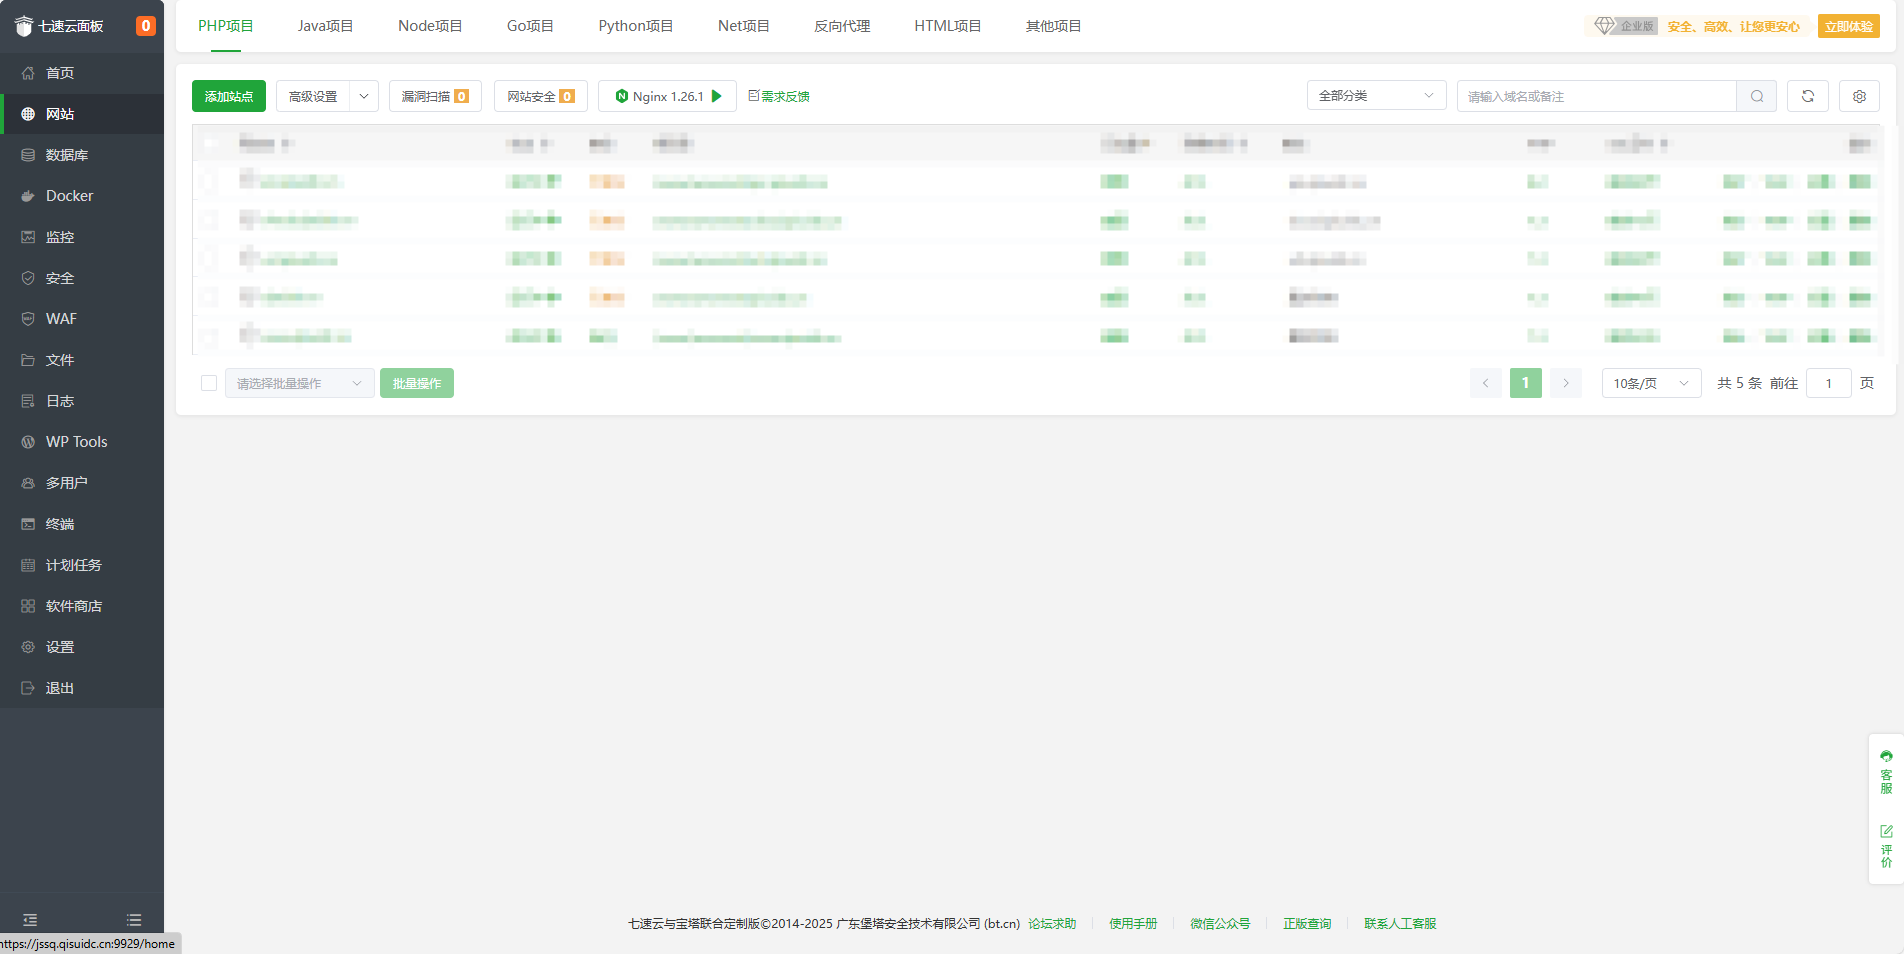This screenshot has width=1904, height=954.
Task: Toggle the header select-all checkbox in table
Action: tap(210, 144)
